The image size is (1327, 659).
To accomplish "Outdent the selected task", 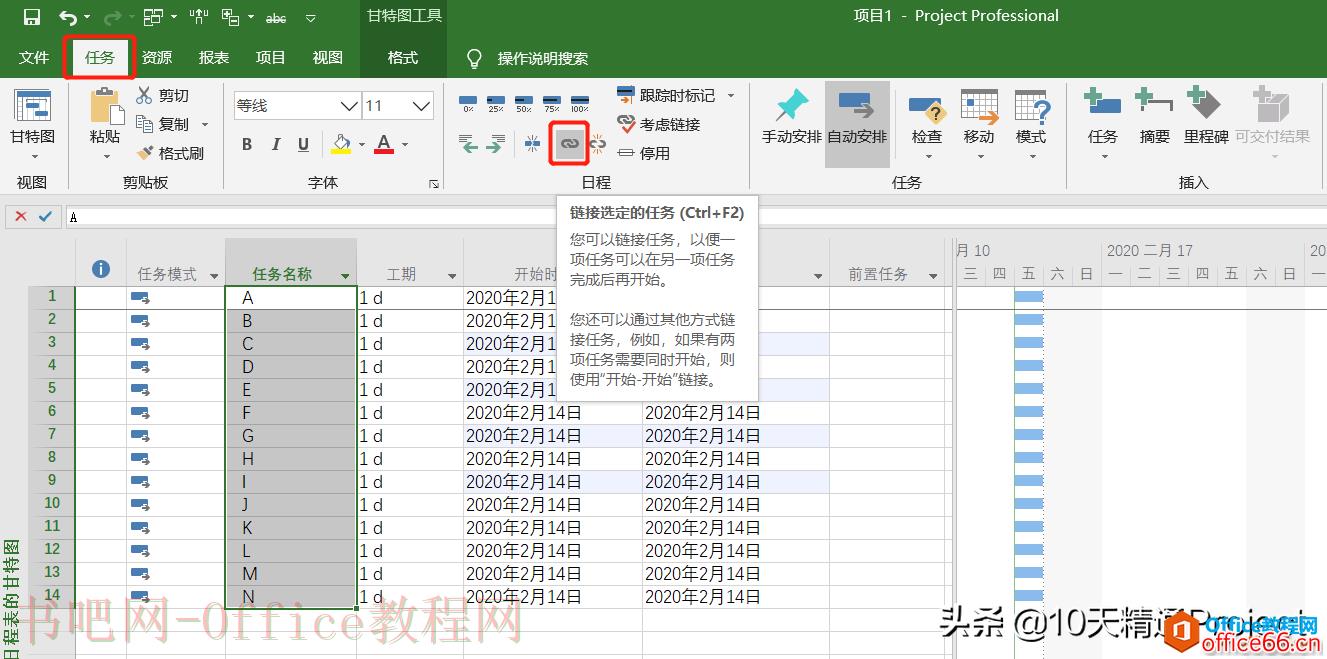I will pyautogui.click(x=468, y=145).
